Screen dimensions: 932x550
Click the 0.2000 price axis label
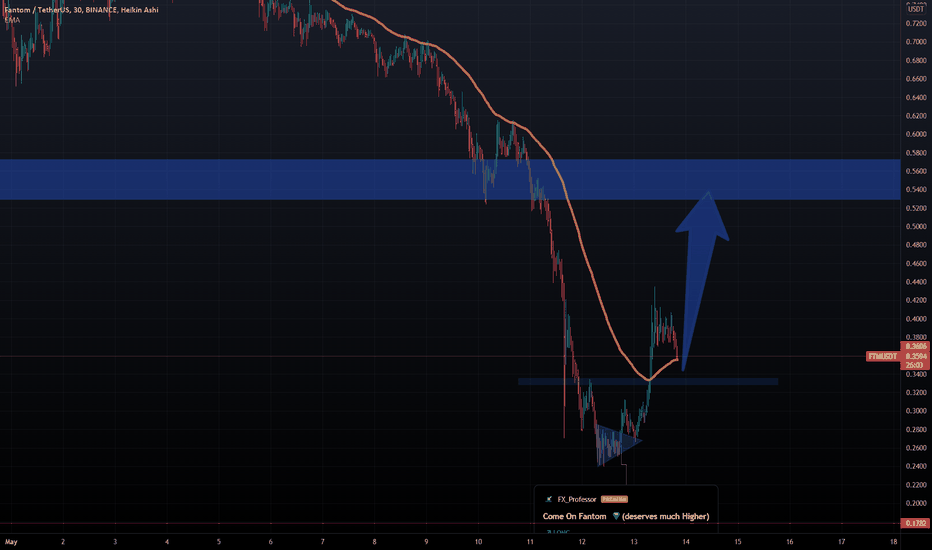point(916,503)
